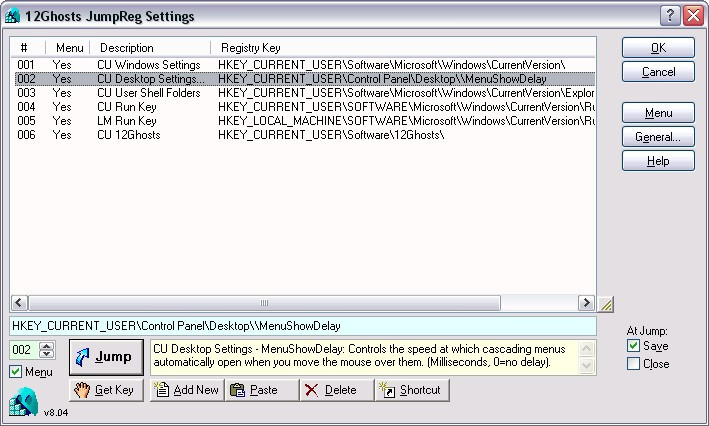The height and width of the screenshot is (426, 709).
Task: Click Add New button
Action: point(187,390)
